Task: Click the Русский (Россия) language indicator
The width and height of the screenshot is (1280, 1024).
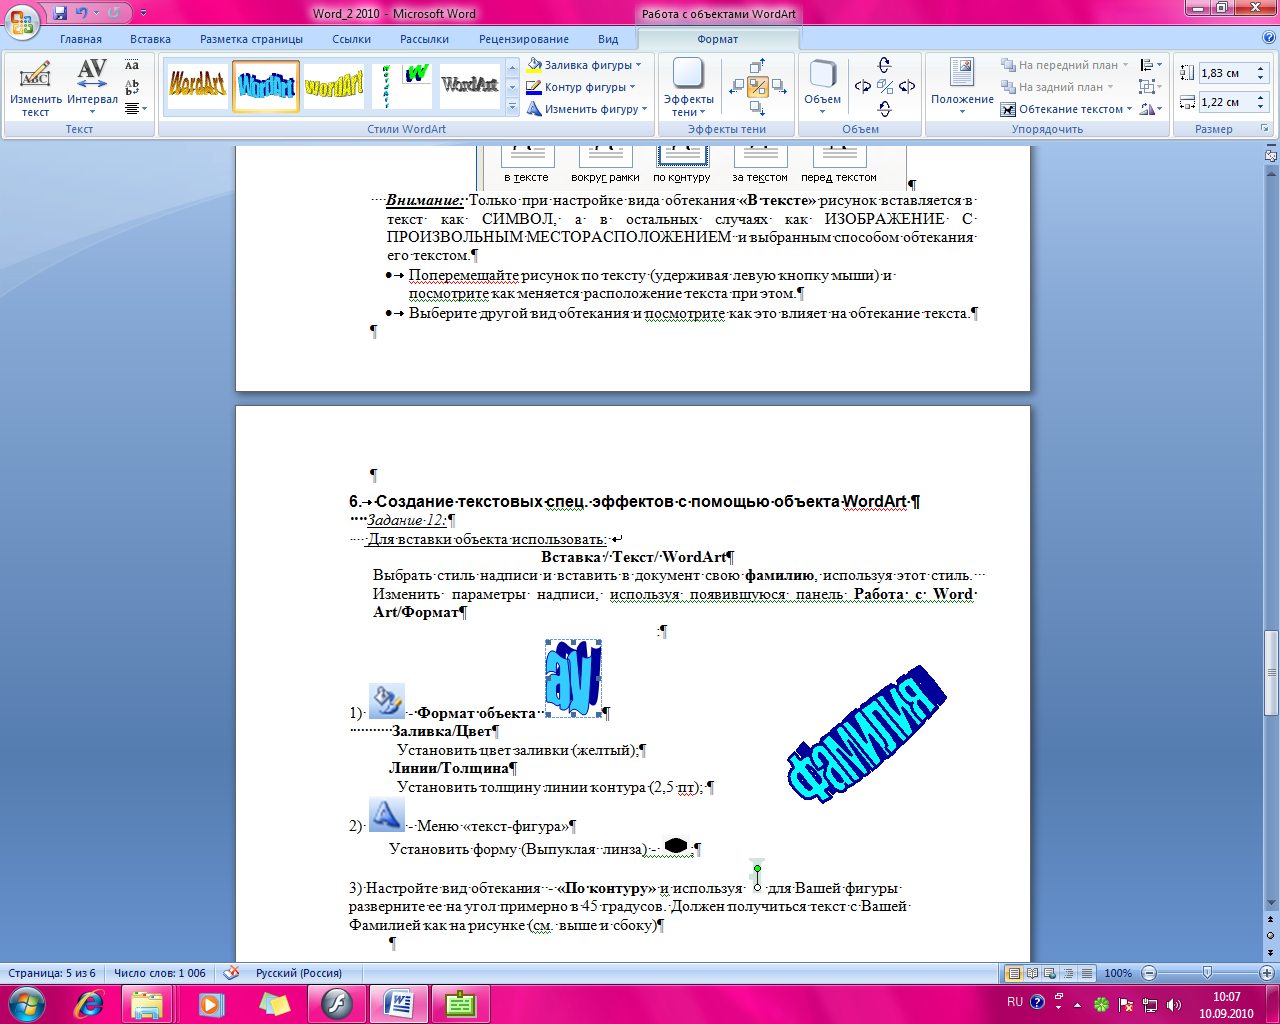Action: (299, 973)
